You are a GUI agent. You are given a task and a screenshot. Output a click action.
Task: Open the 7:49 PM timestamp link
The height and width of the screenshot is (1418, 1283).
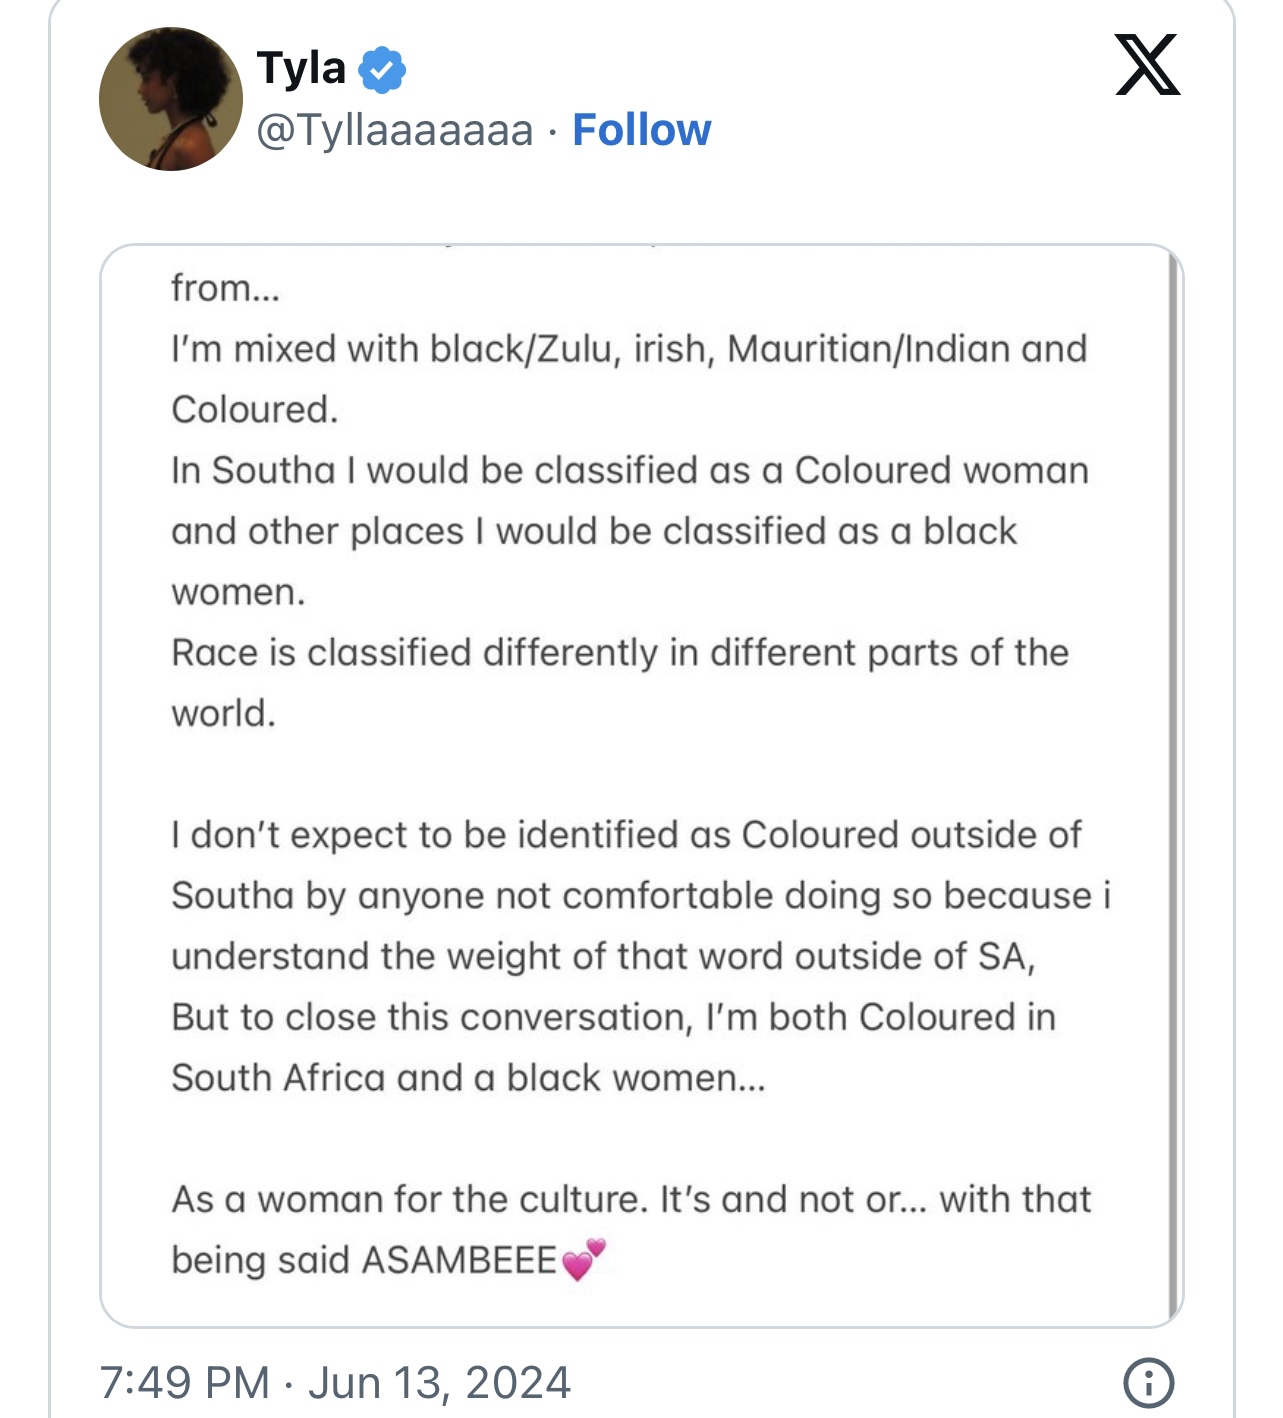pyautogui.click(x=185, y=1383)
